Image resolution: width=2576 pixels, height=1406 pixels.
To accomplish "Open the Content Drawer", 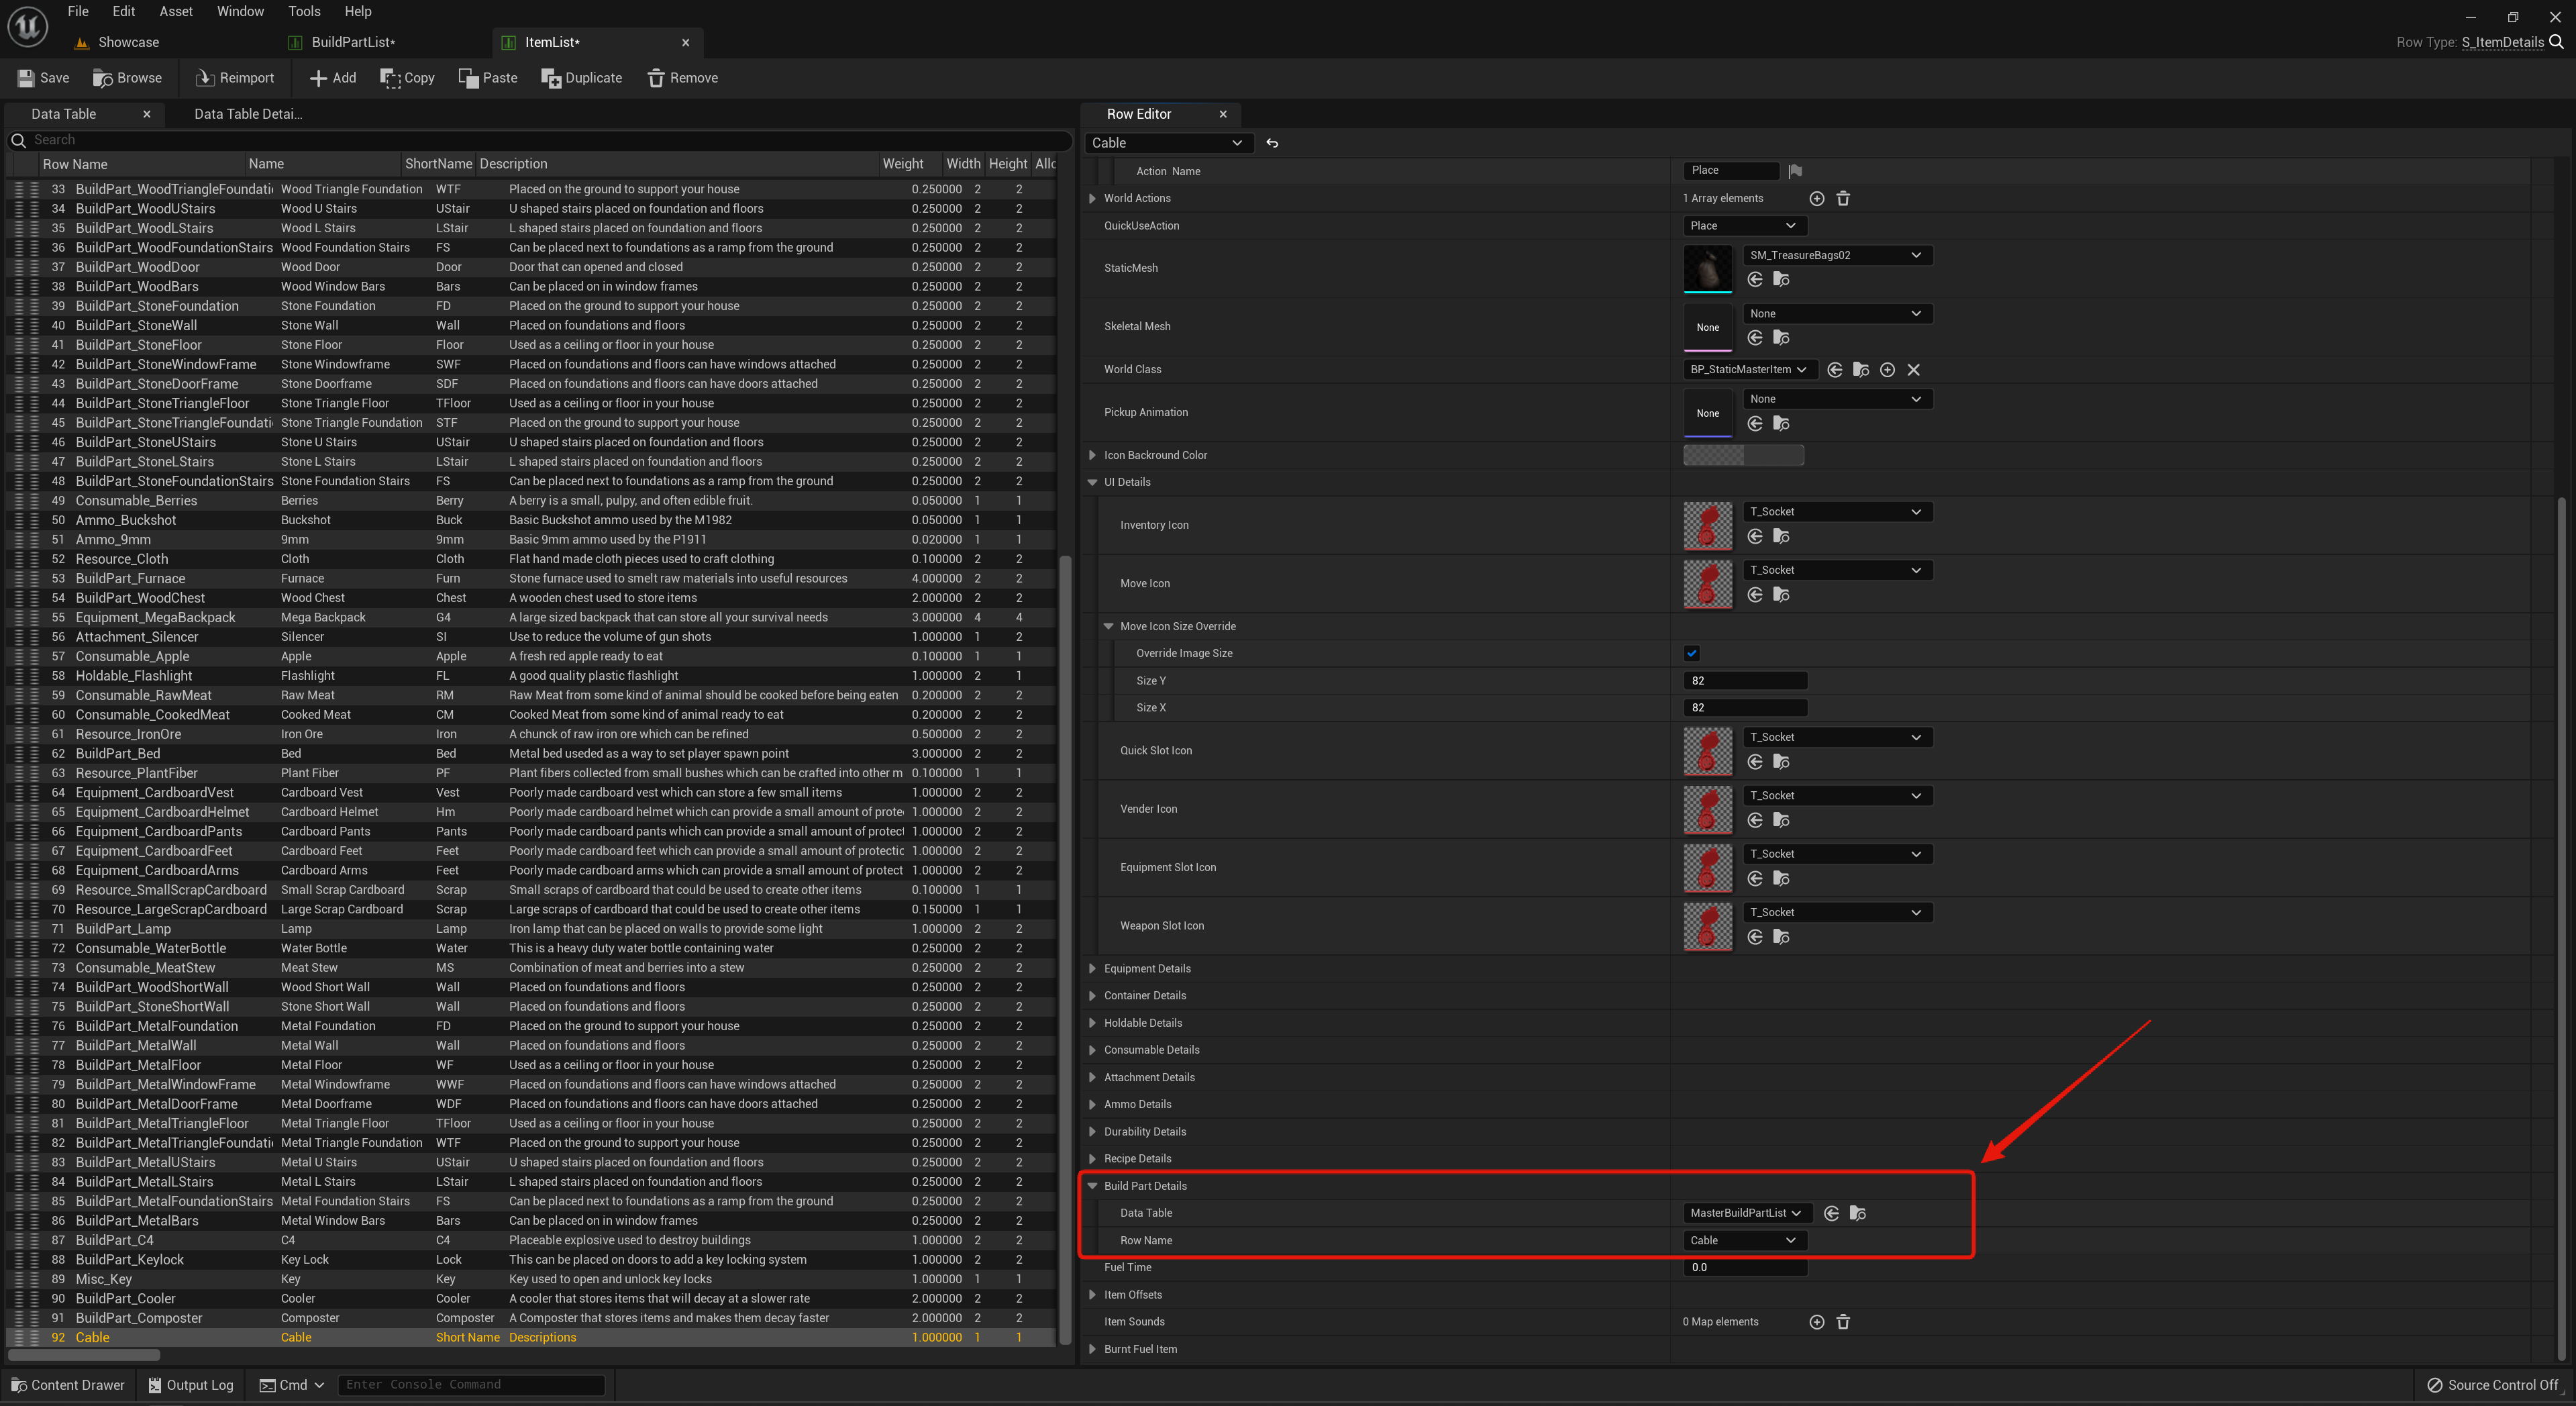I will [68, 1385].
